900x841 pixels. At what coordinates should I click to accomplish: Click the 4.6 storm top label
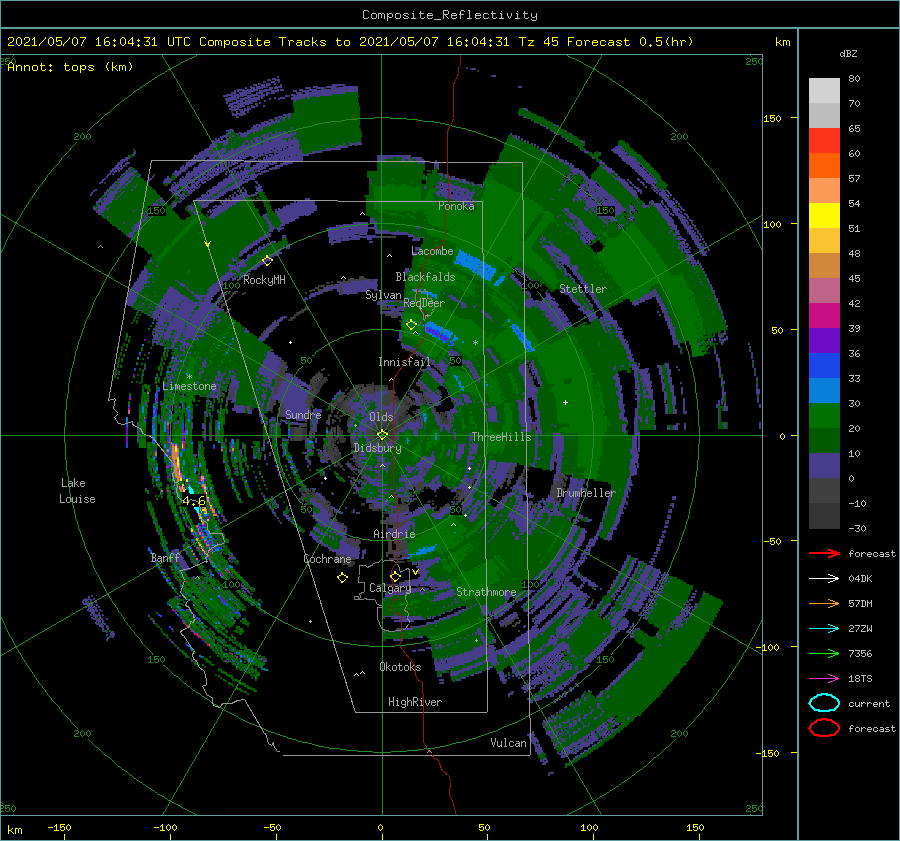(x=193, y=501)
